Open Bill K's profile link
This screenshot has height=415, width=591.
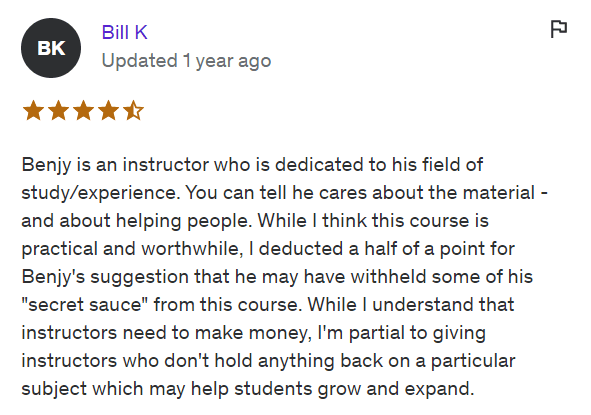click(124, 32)
